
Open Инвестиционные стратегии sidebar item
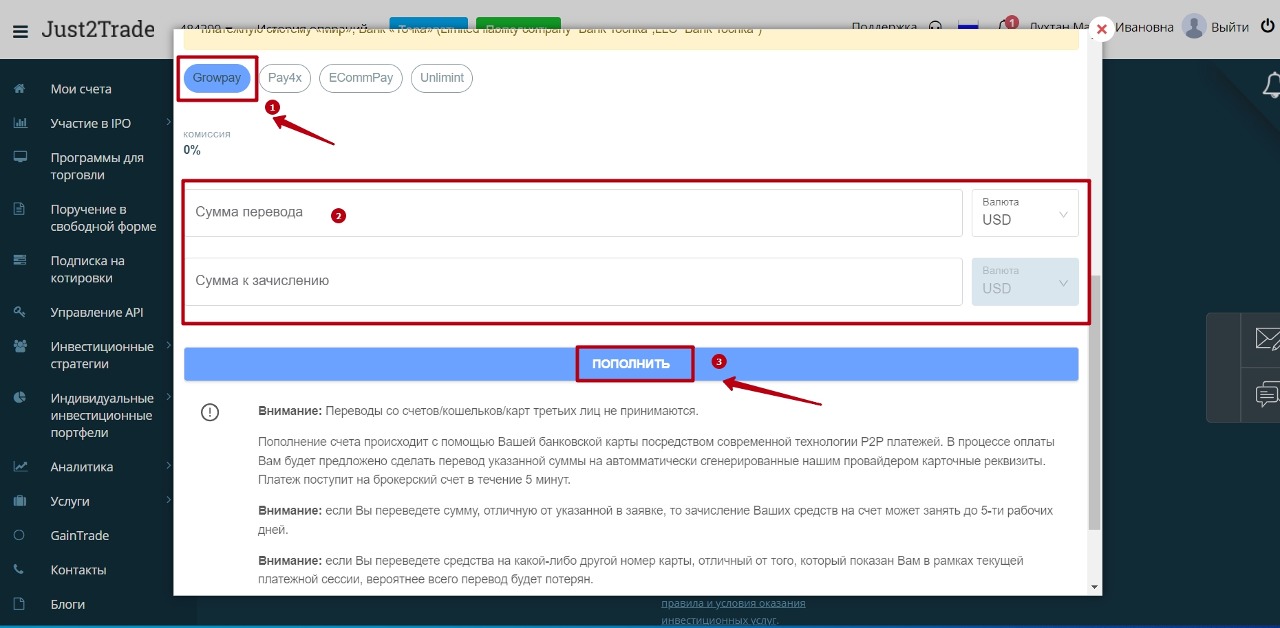click(102, 355)
